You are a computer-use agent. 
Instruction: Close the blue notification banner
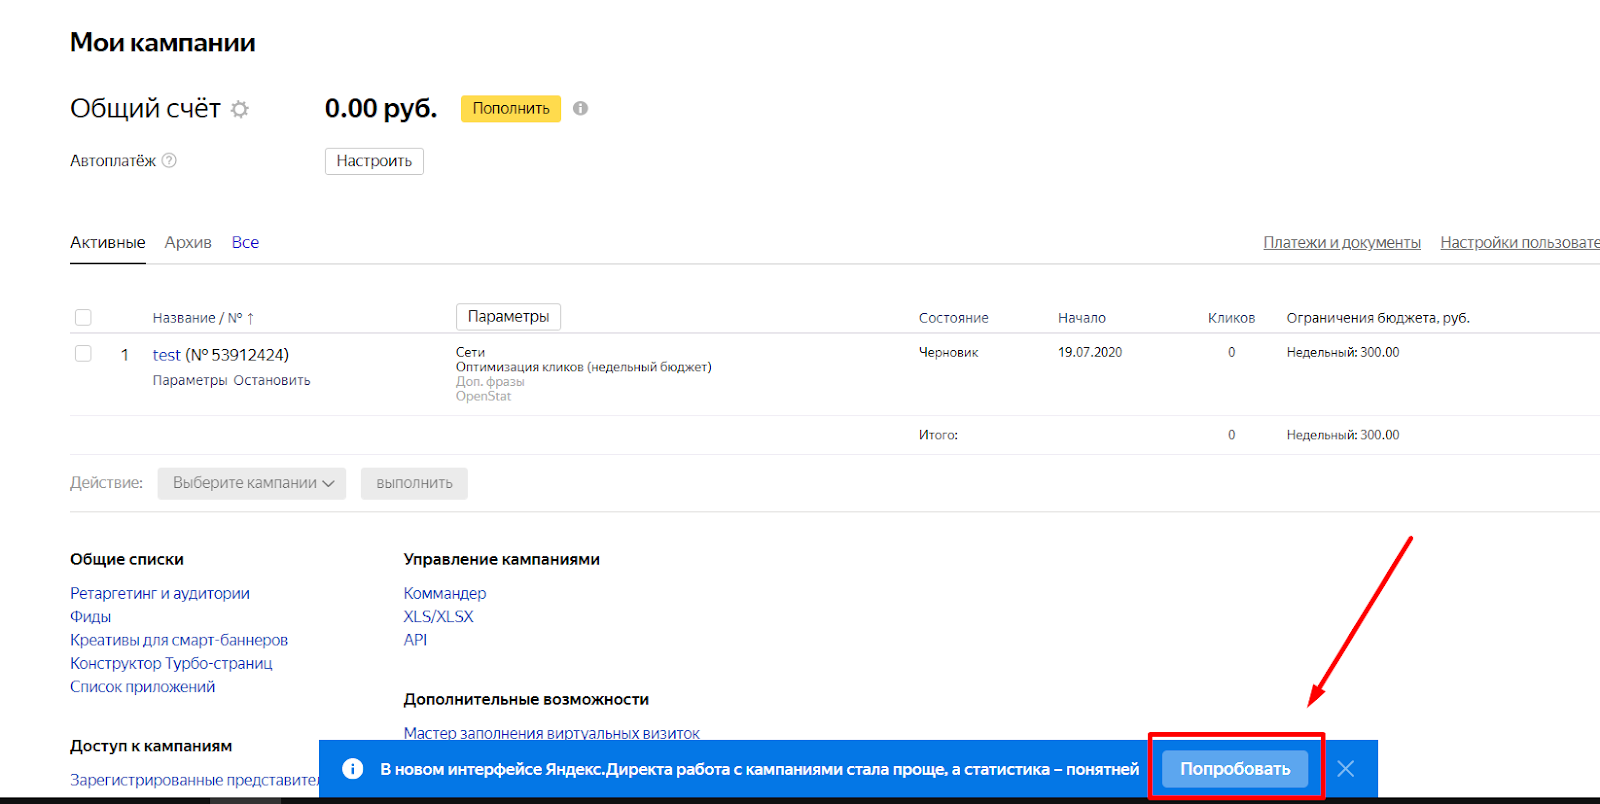tap(1345, 768)
